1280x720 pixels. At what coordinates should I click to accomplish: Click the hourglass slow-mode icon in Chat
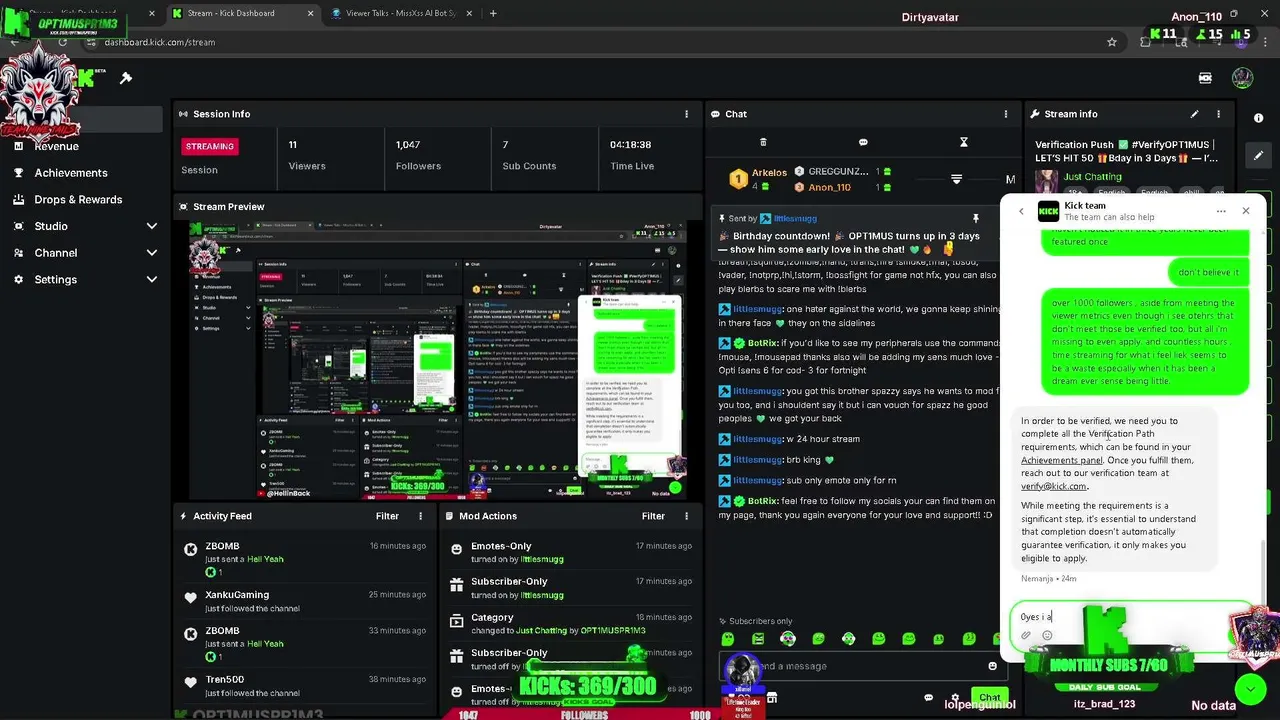coord(964,142)
